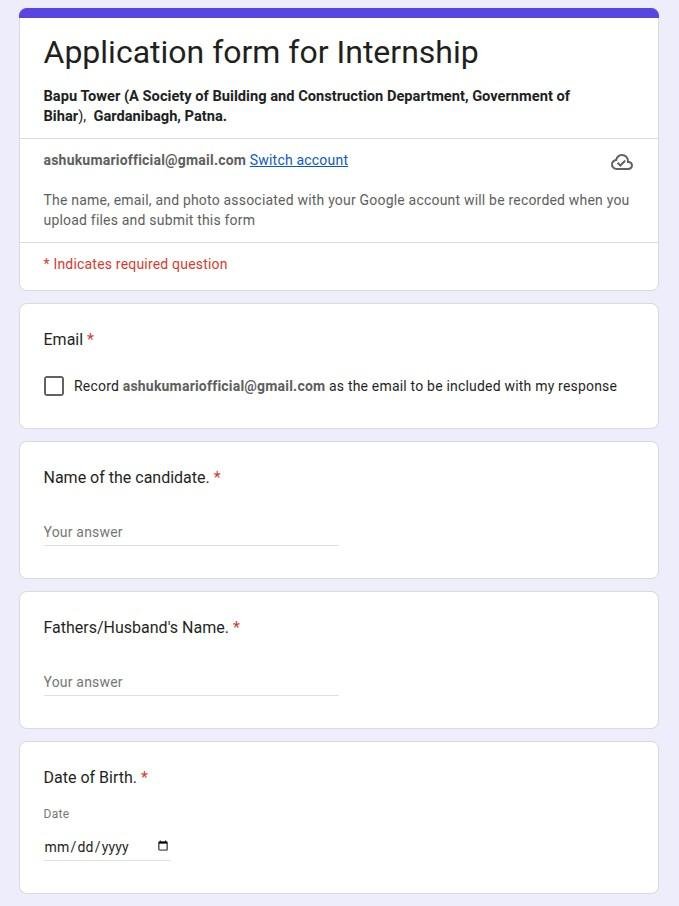Open the calendar picker icon for date
Screen dimensions: 679x906
tap(163, 846)
